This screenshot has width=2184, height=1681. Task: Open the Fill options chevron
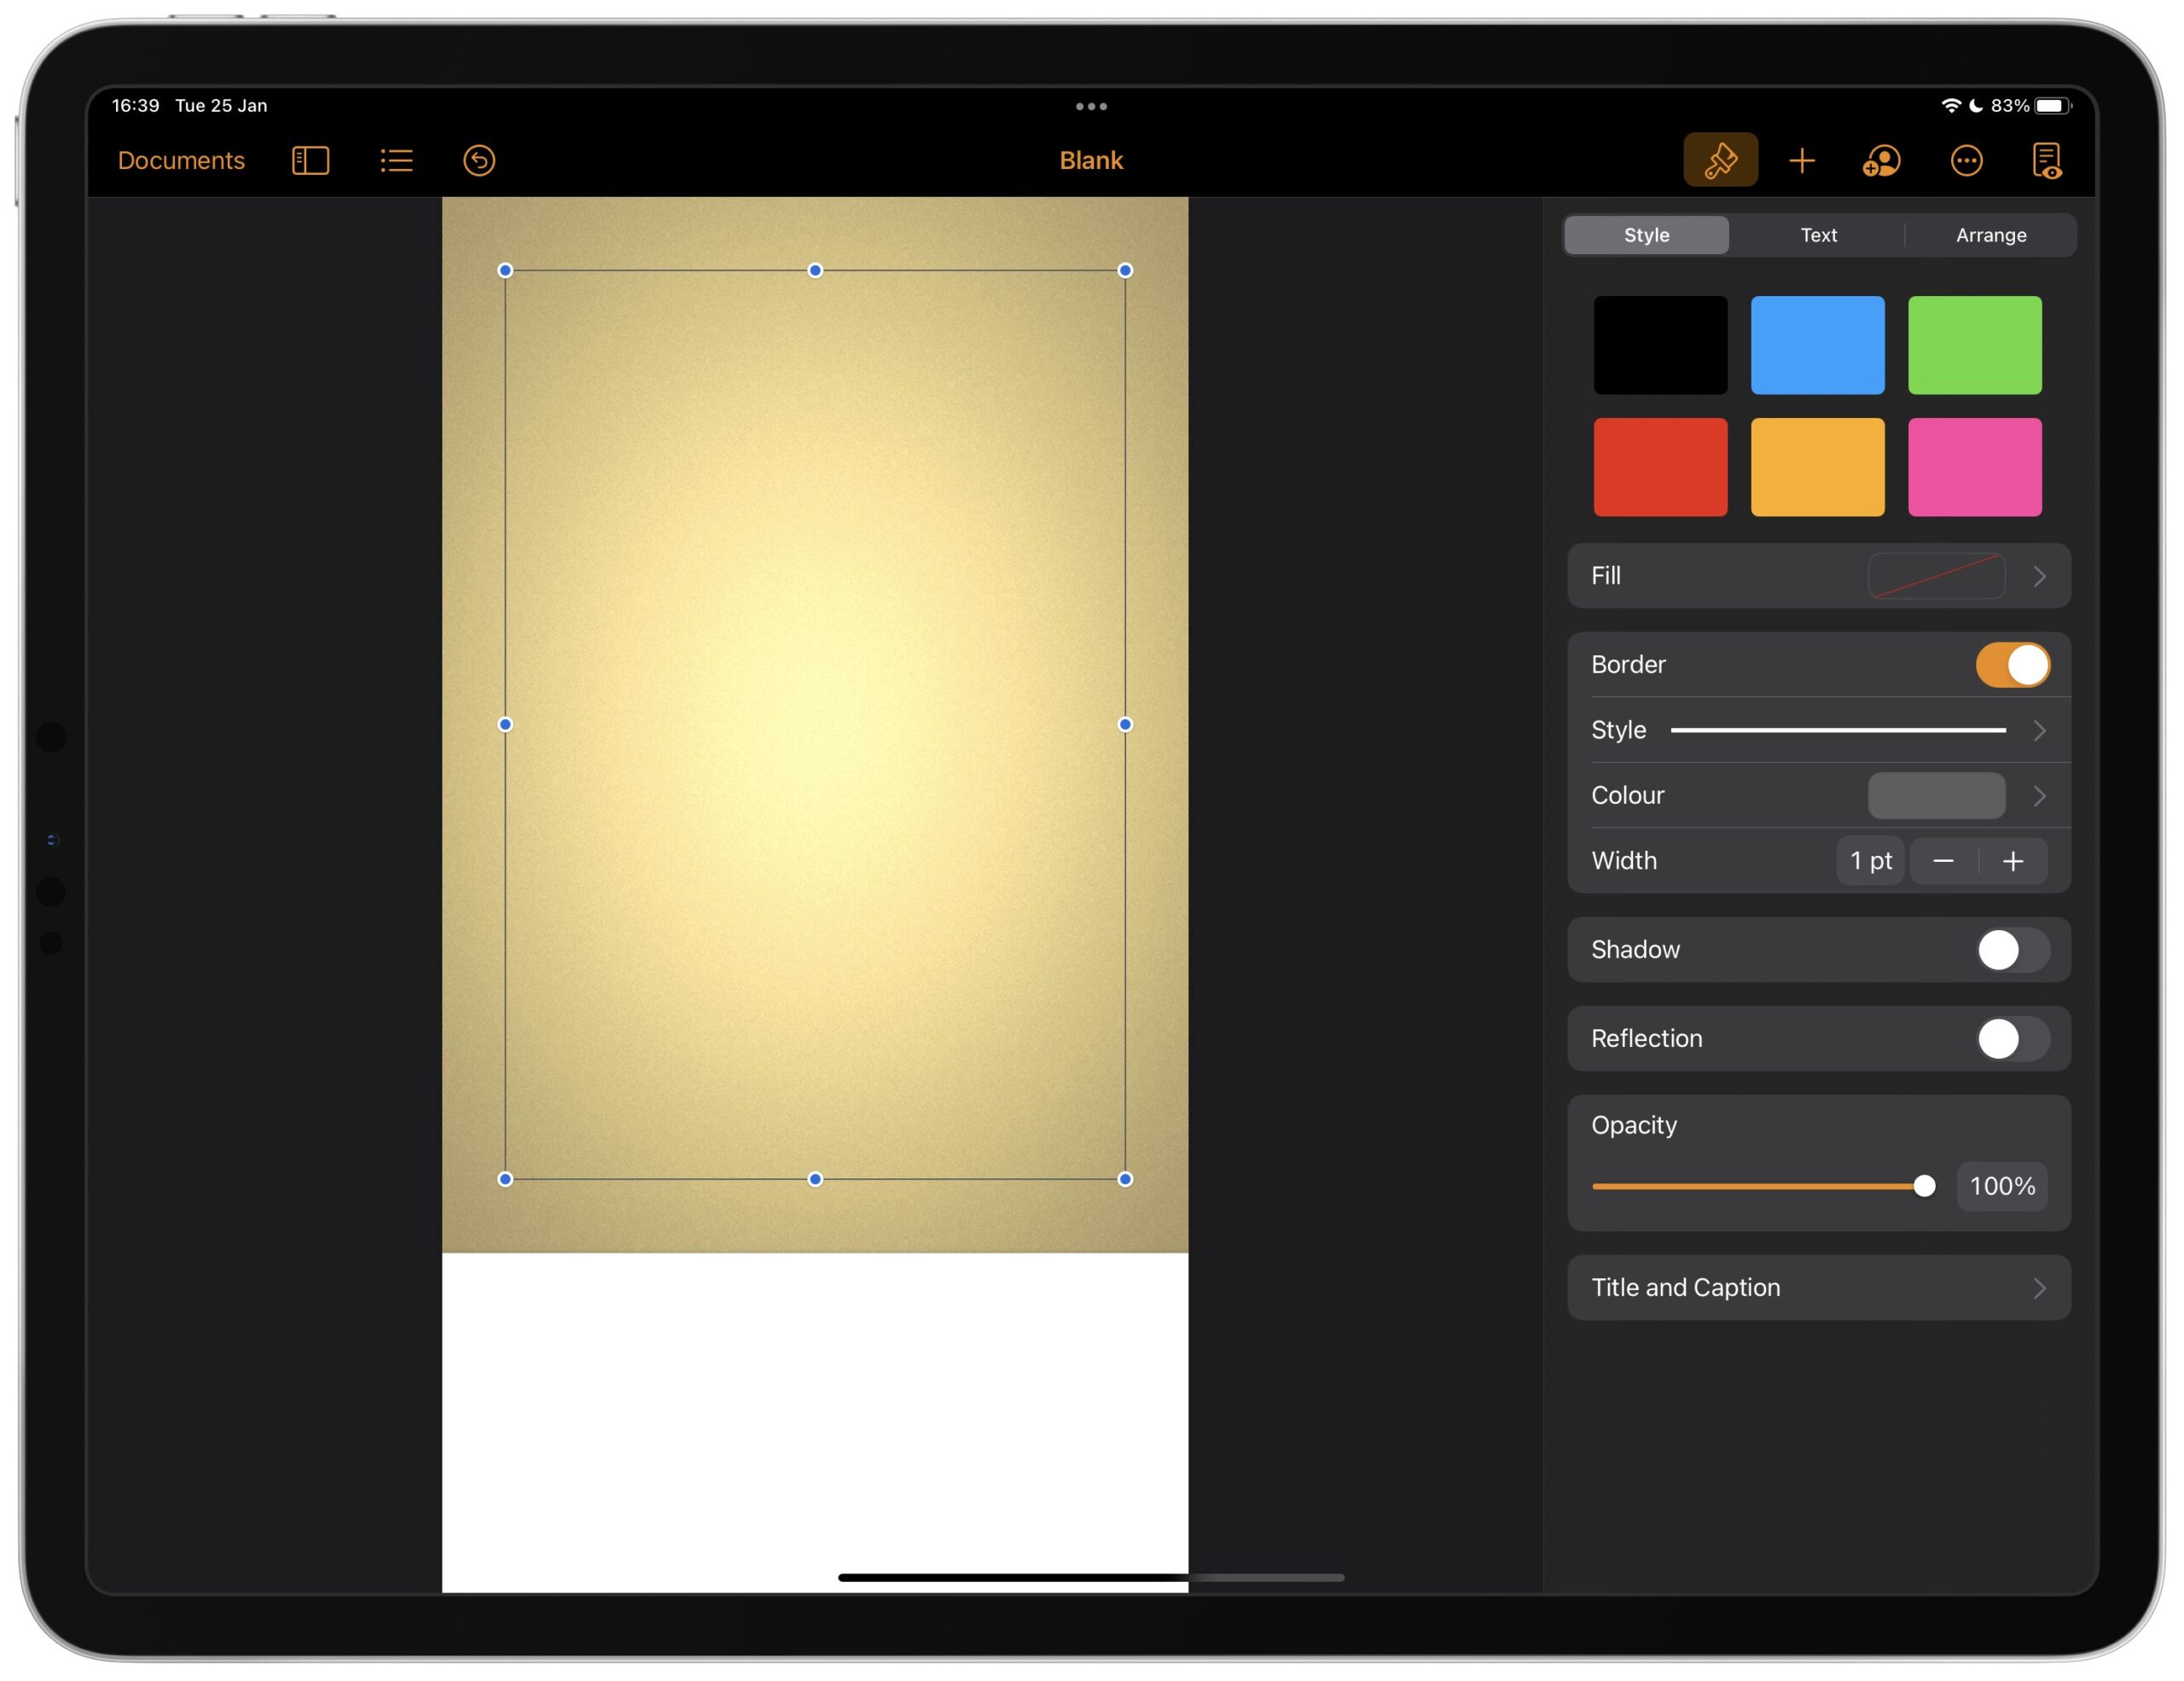pyautogui.click(x=2039, y=576)
